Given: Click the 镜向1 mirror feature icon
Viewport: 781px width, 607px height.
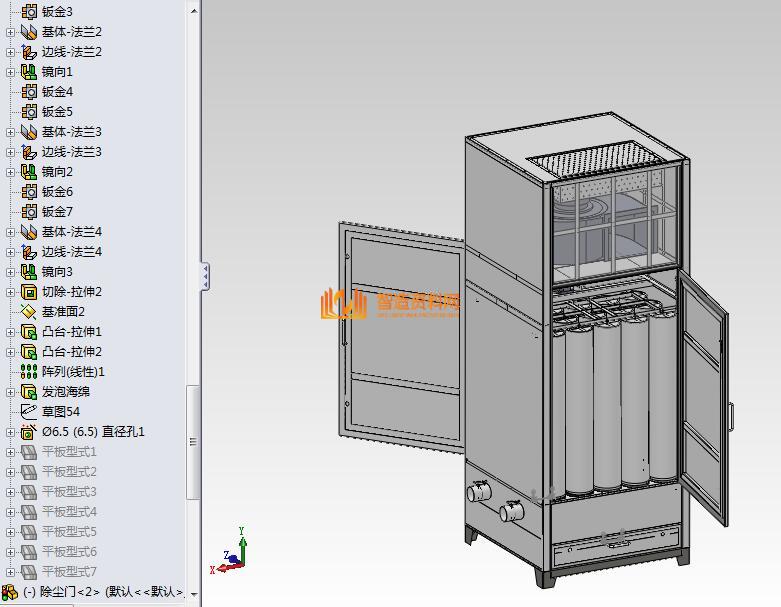Looking at the screenshot, I should [x=29, y=71].
